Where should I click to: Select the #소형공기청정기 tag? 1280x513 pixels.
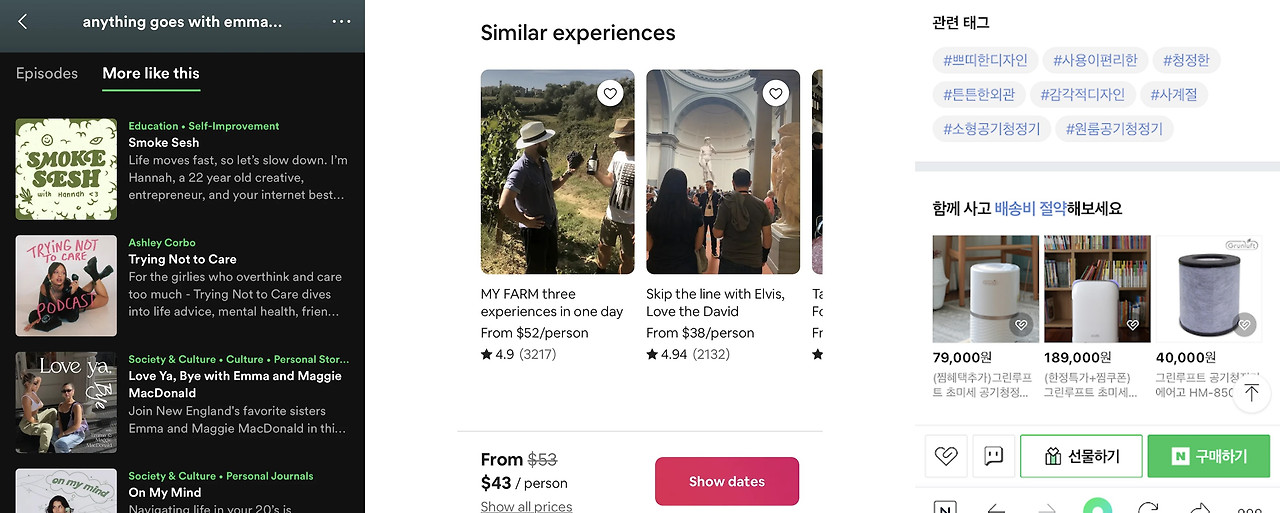[991, 128]
